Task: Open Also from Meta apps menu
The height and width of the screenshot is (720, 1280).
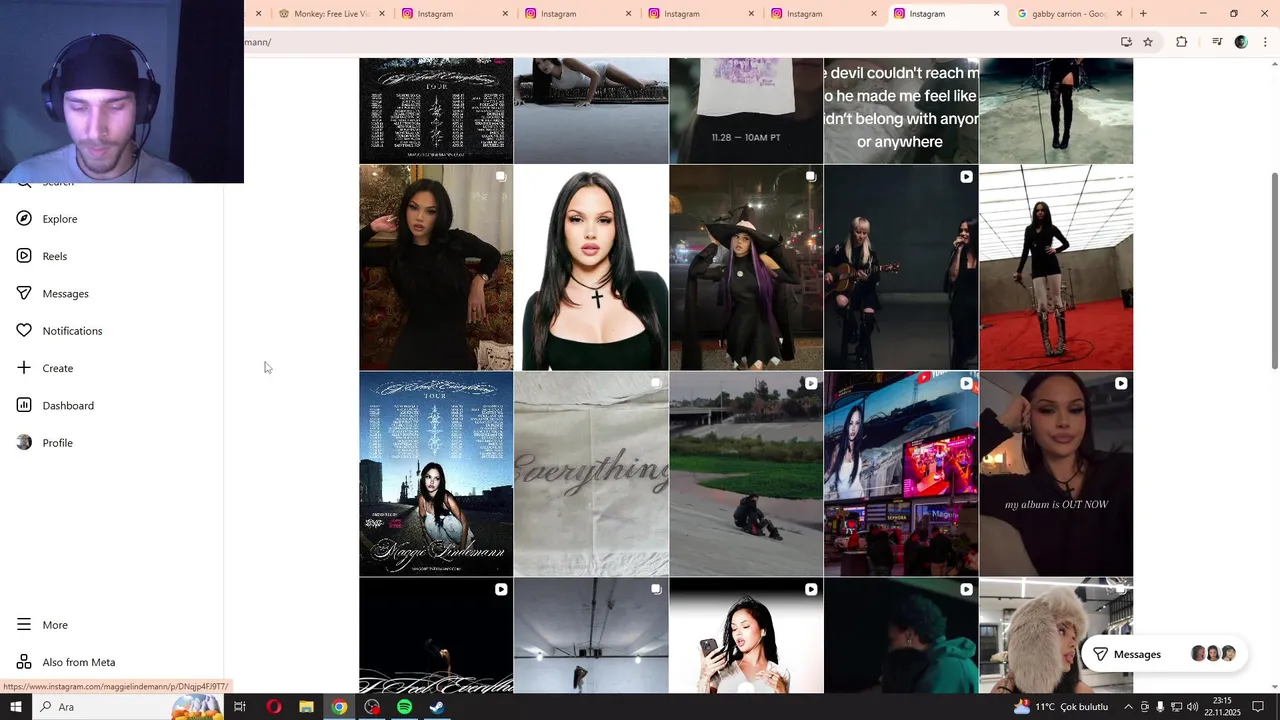Action: (66, 662)
